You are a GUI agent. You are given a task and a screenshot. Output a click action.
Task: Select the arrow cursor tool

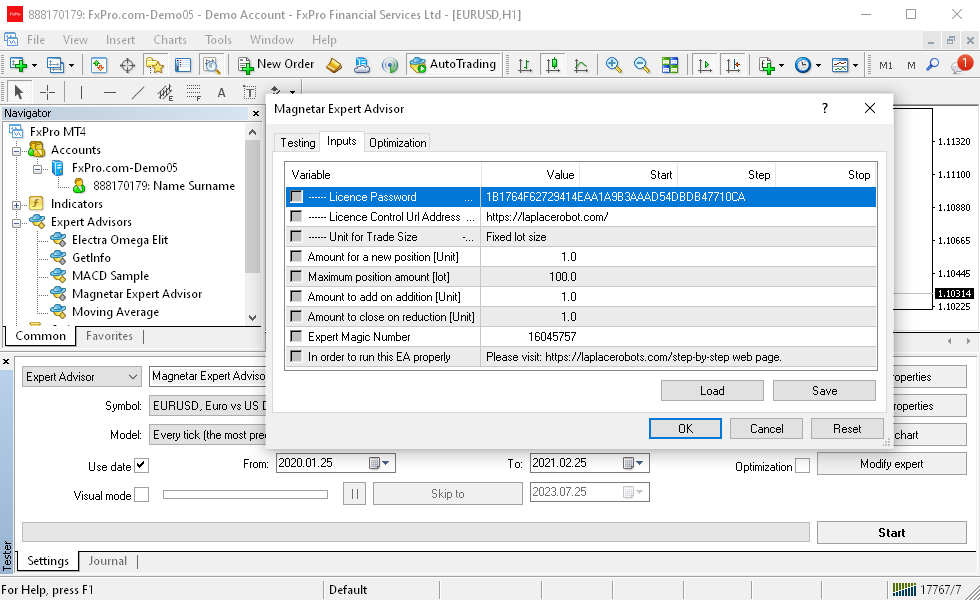point(19,92)
